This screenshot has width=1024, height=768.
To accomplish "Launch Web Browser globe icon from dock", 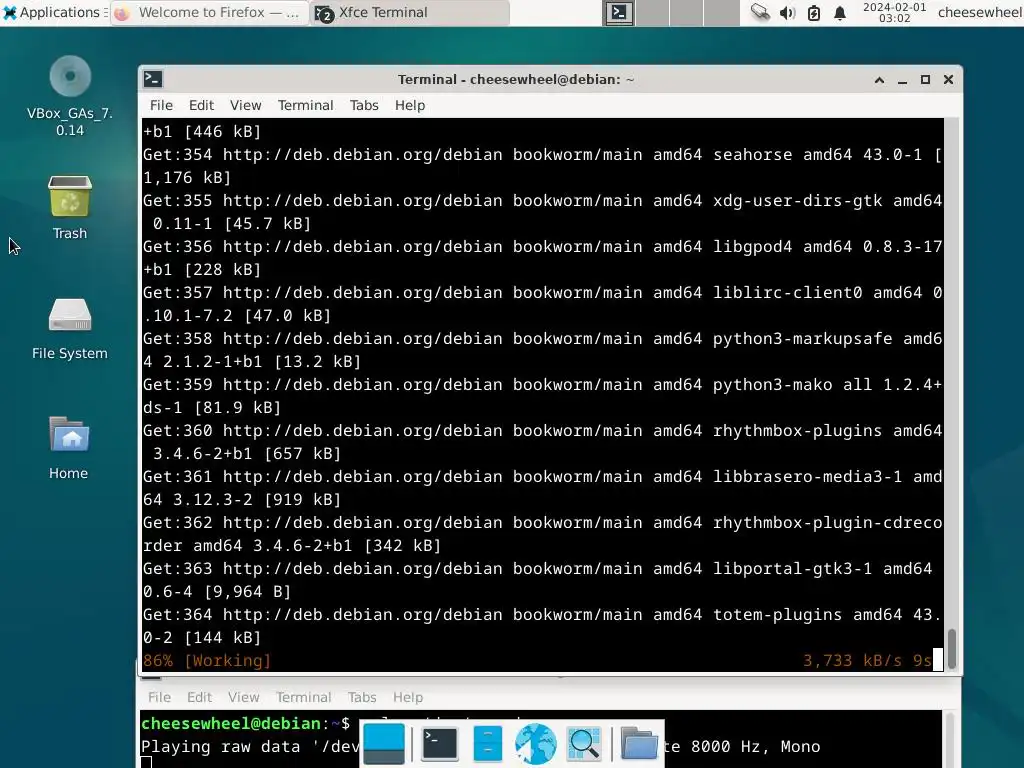I will (x=536, y=744).
